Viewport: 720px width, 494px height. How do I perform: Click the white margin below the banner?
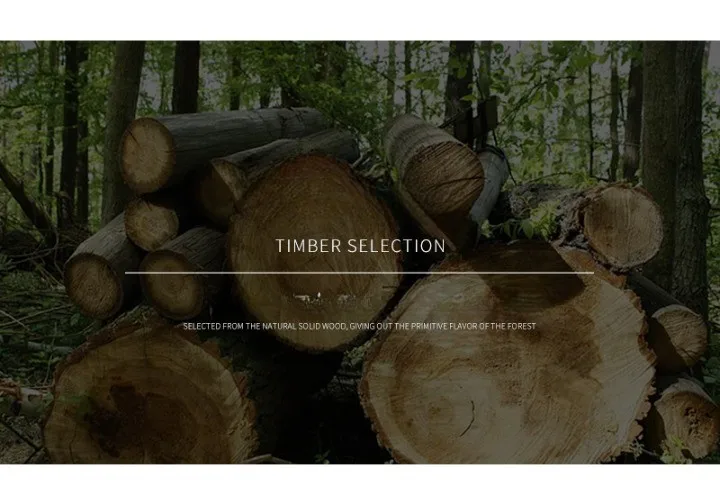[360, 479]
